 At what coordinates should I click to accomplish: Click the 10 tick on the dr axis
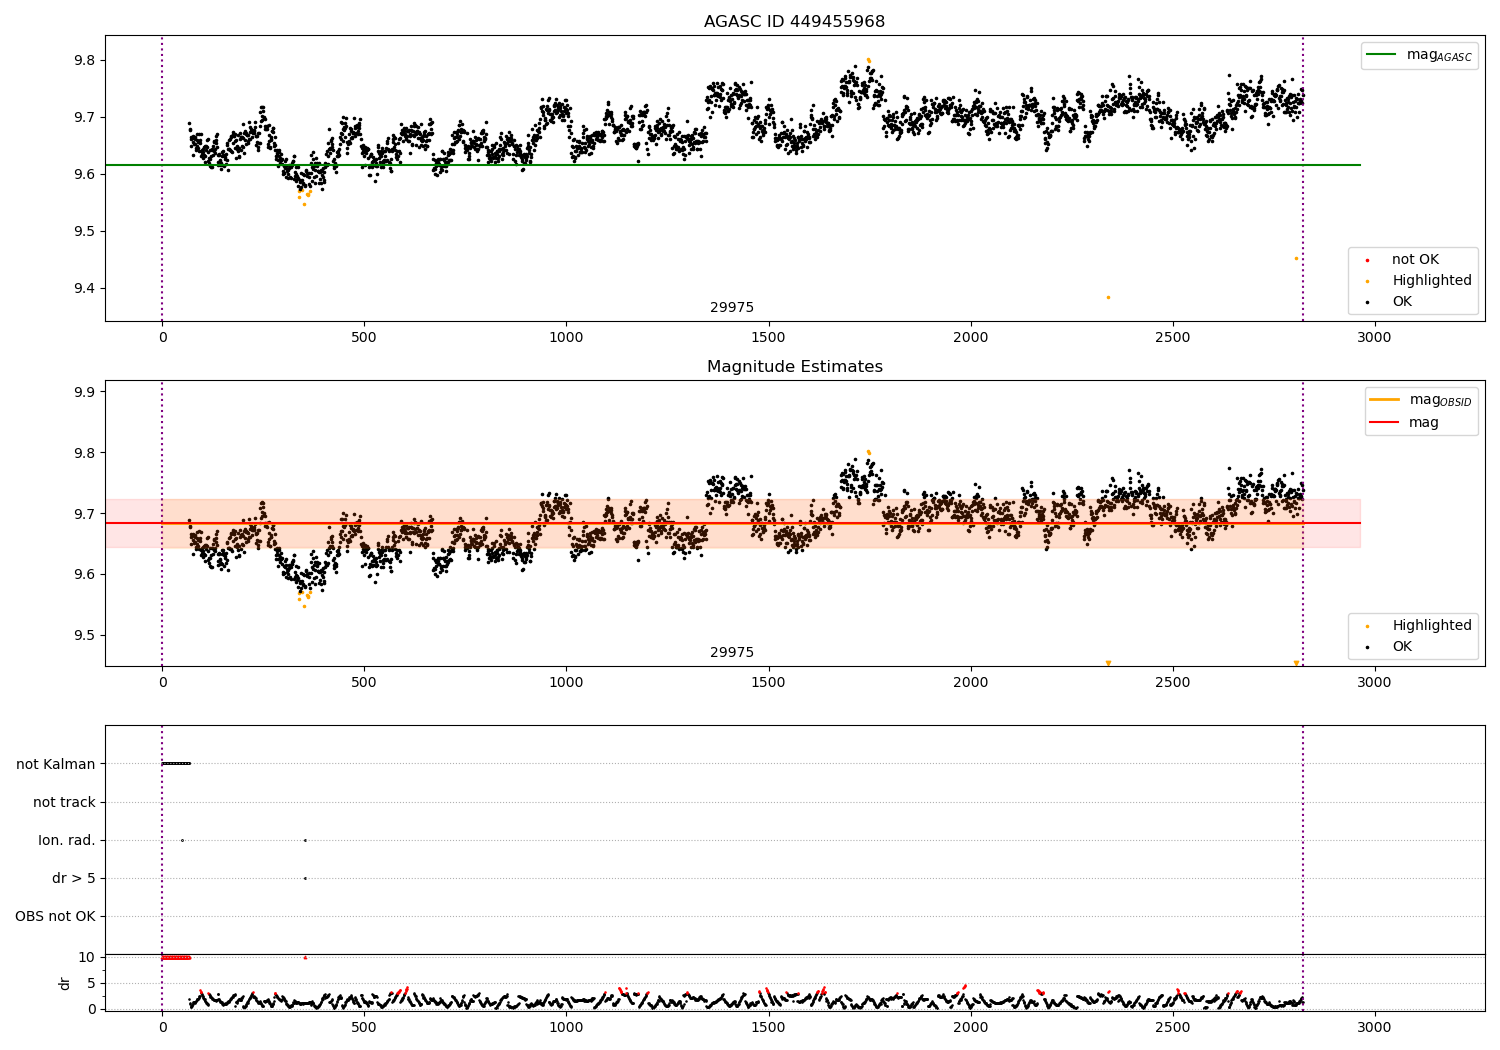coord(87,958)
